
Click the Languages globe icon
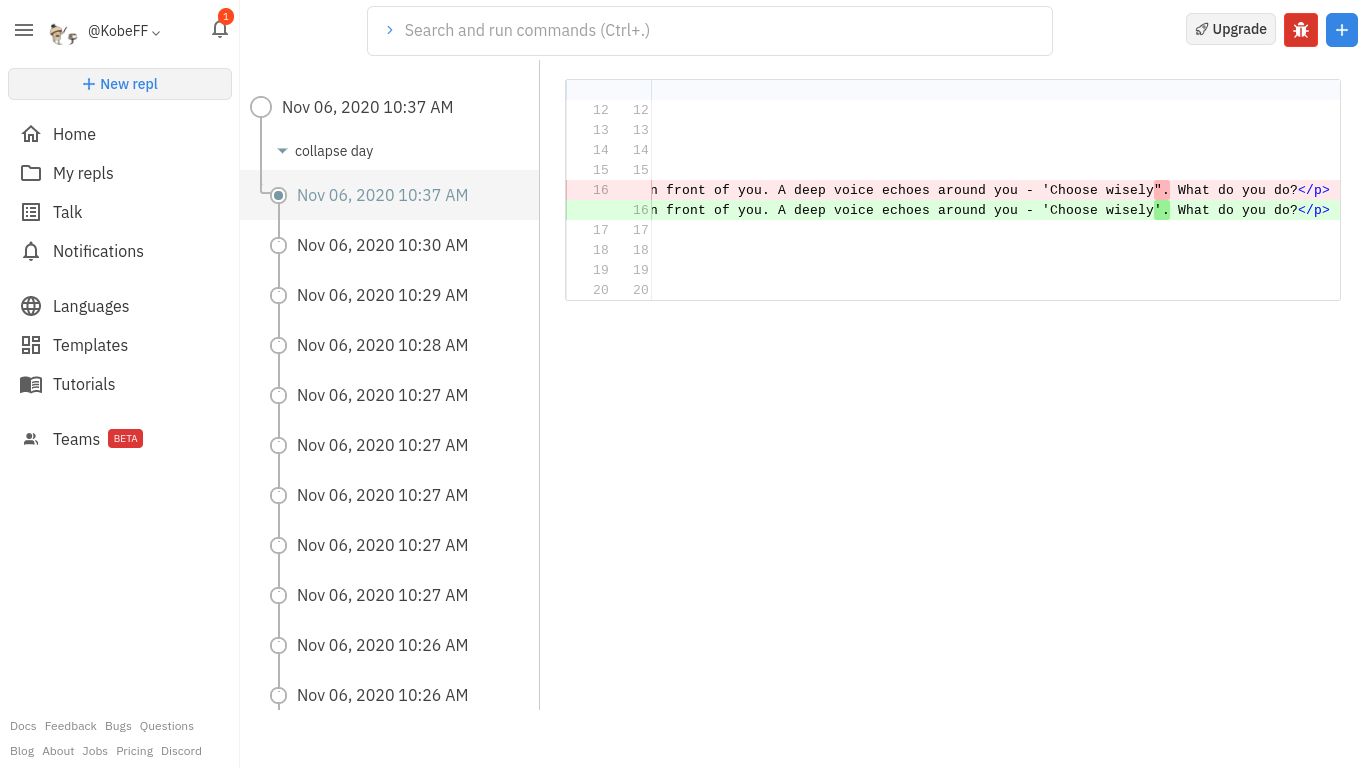pos(31,306)
